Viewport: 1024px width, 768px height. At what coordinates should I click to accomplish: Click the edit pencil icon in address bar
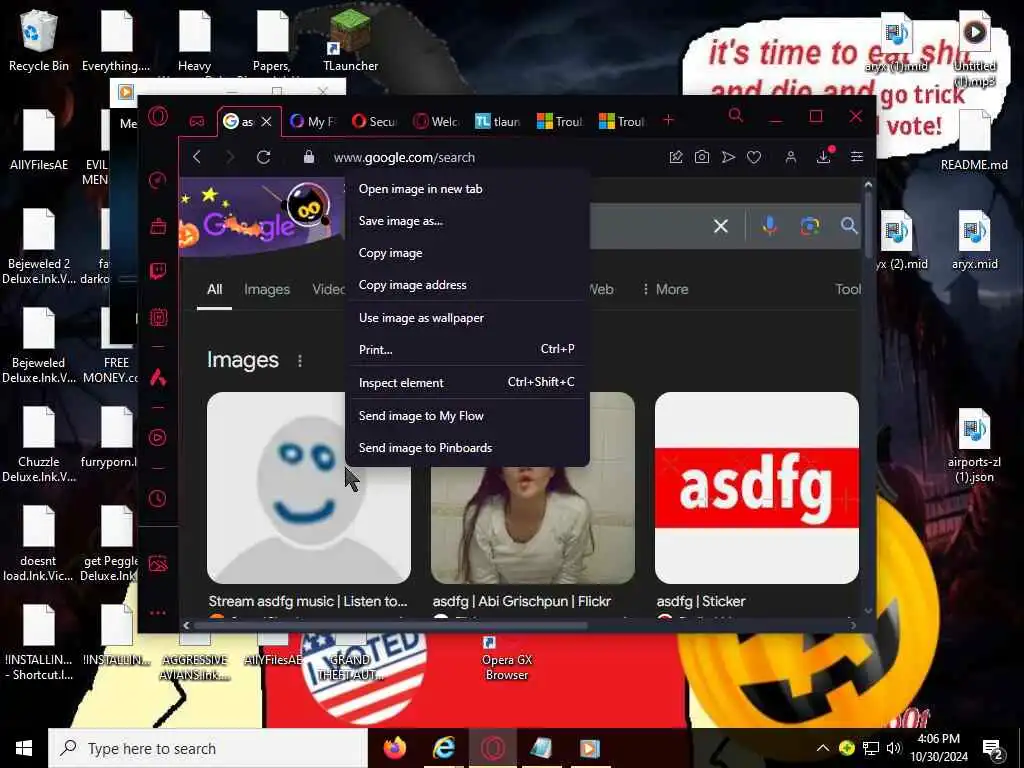click(x=676, y=157)
